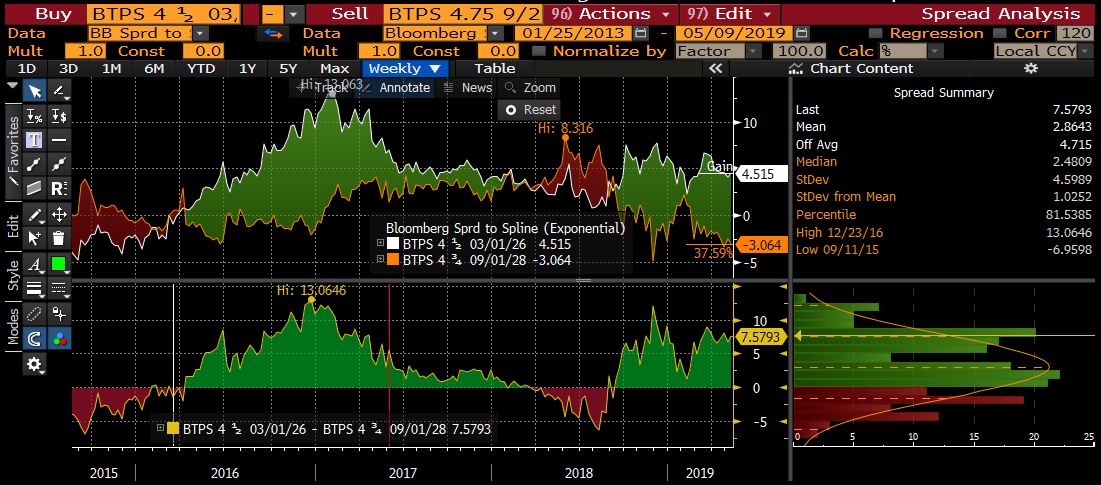Open calendar for end date 05/09/2019

click(801, 33)
